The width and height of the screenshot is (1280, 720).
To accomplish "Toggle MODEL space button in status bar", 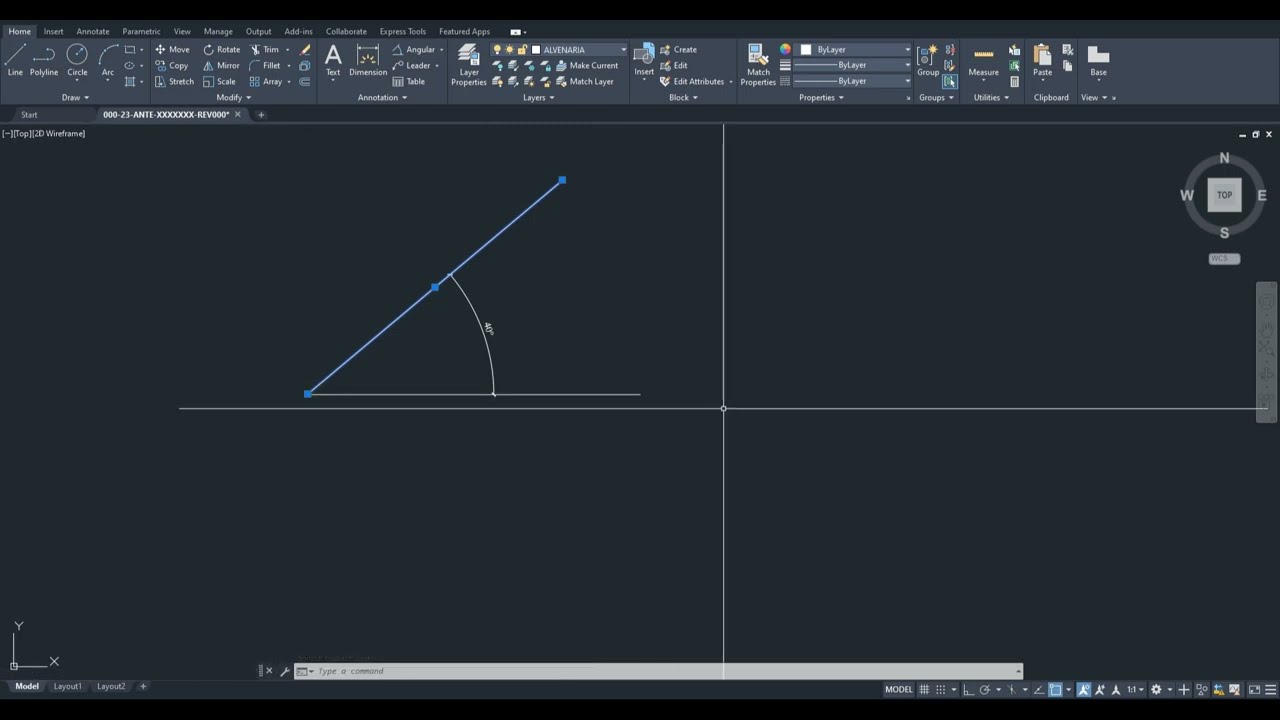I will click(899, 689).
